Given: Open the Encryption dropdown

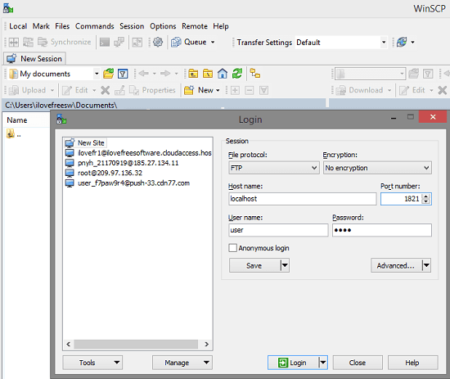Looking at the screenshot, I should click(x=377, y=168).
